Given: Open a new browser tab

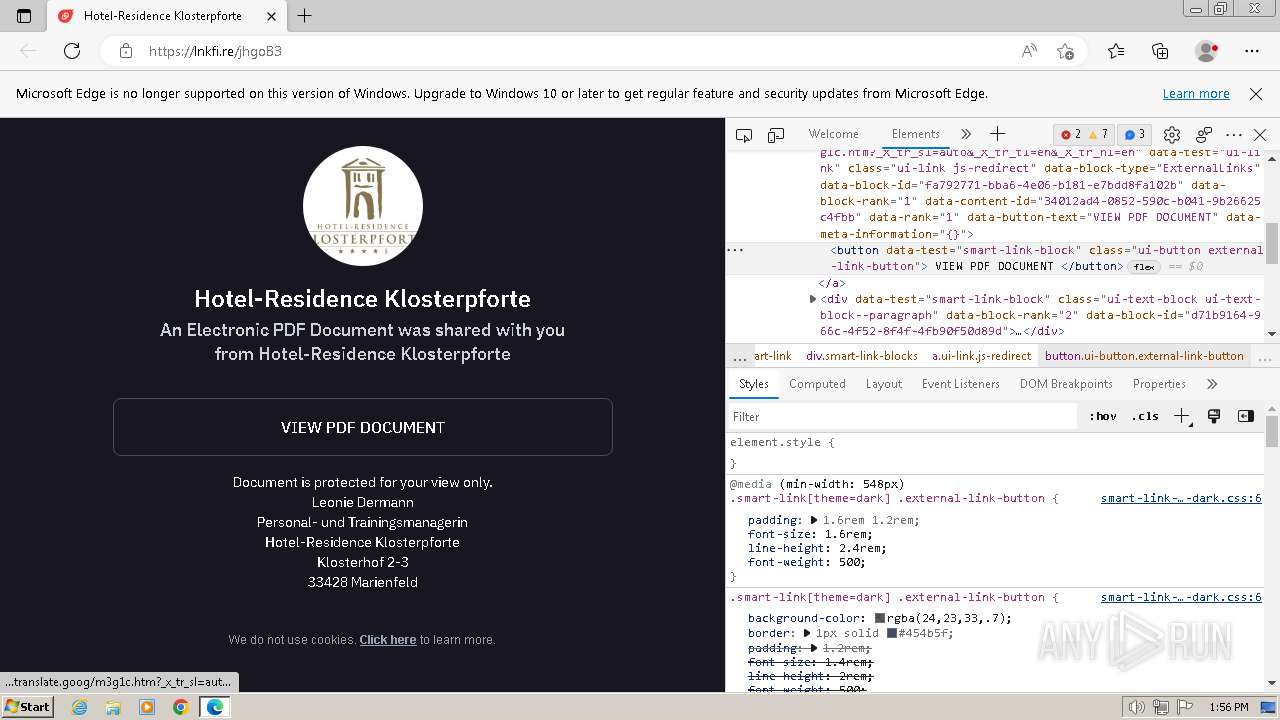Looking at the screenshot, I should [x=305, y=16].
